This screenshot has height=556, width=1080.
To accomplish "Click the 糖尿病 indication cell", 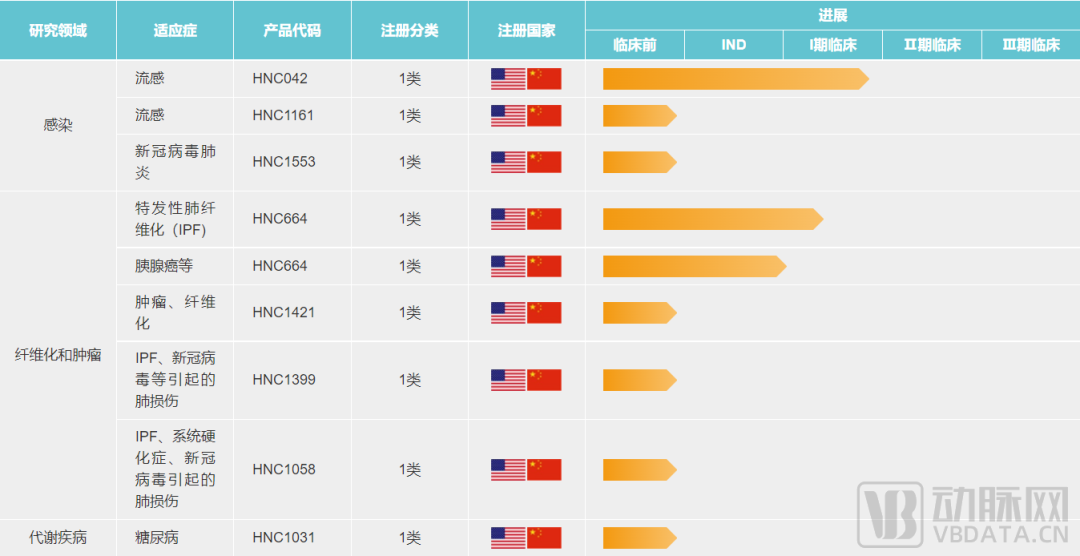I will pos(157,538).
